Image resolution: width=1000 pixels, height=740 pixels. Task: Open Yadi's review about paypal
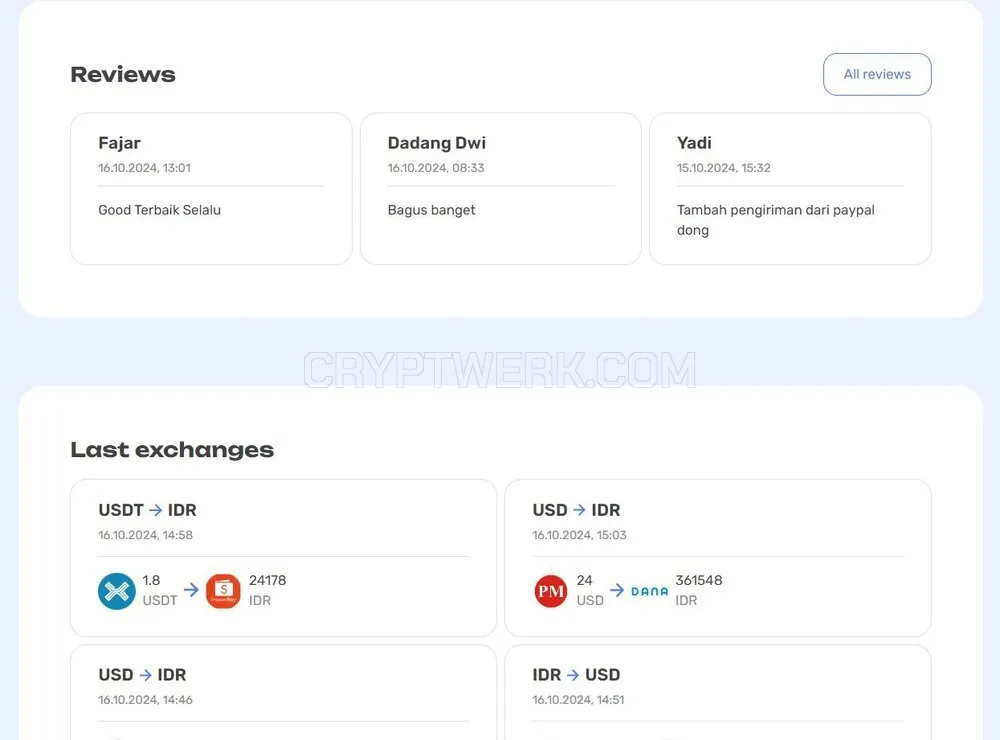[790, 189]
